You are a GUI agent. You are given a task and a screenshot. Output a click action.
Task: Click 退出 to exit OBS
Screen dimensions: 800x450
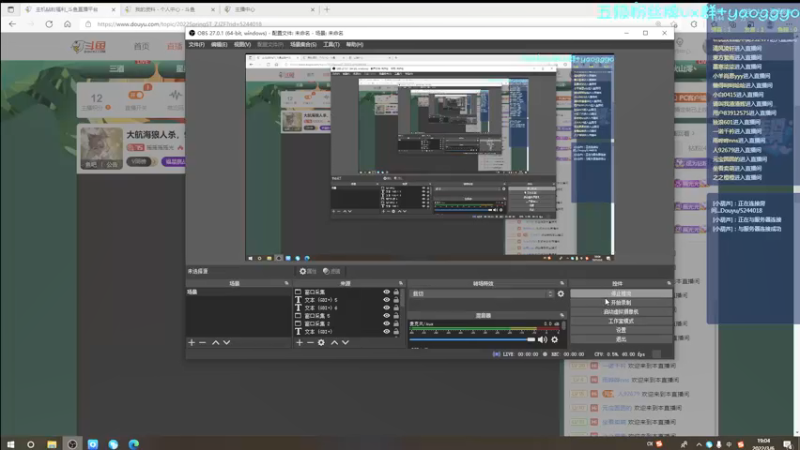[x=621, y=339]
